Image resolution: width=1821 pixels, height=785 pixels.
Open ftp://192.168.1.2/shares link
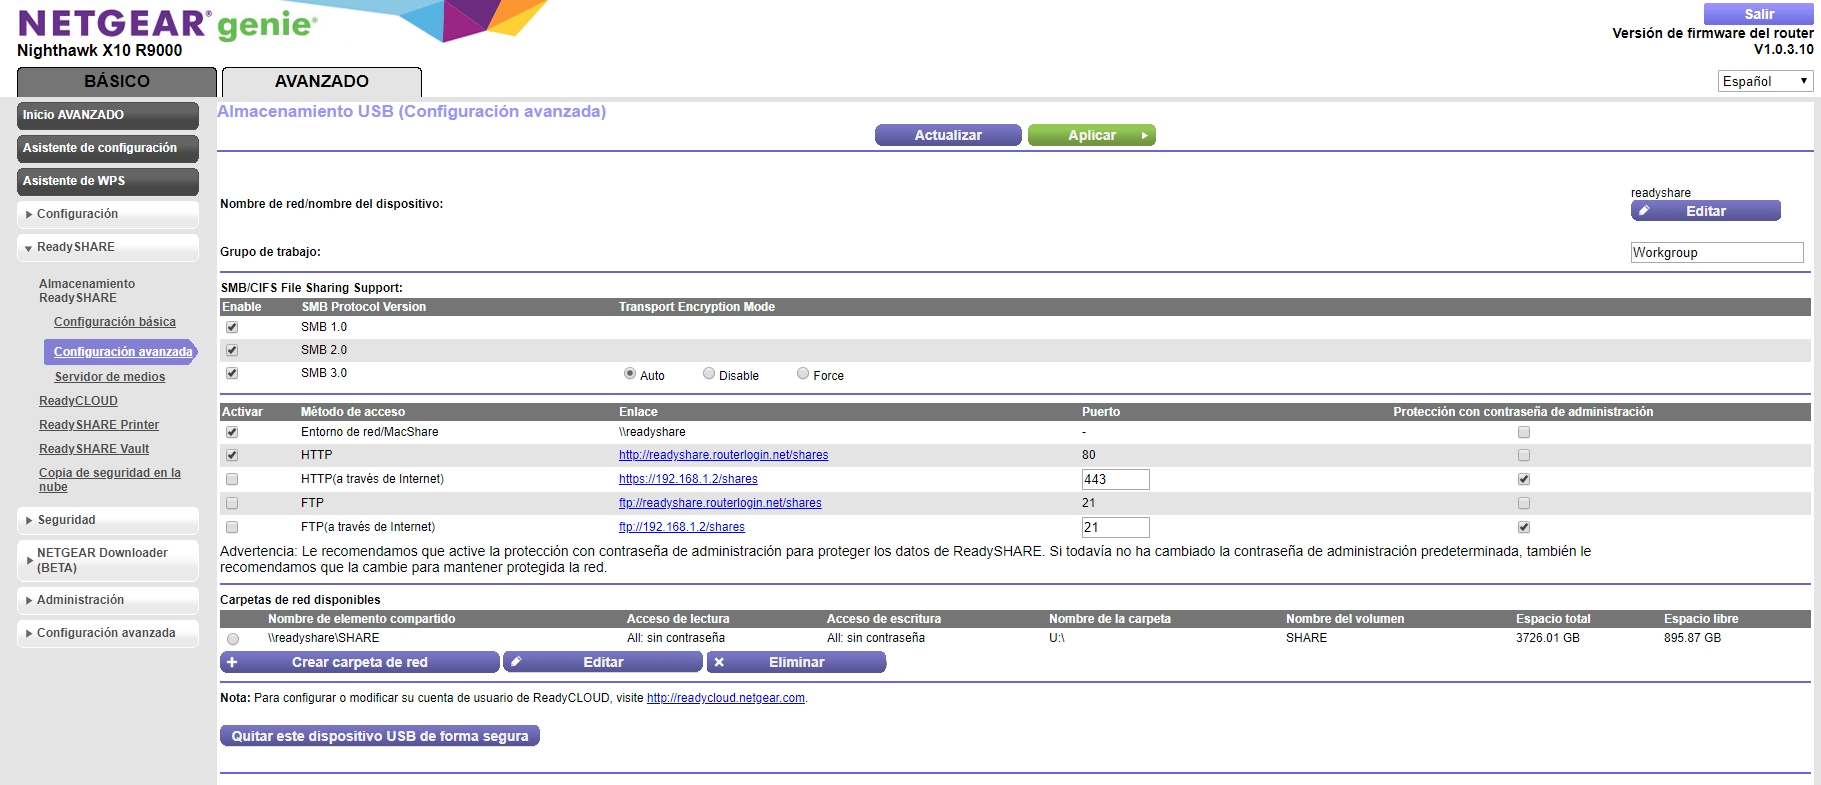682,527
